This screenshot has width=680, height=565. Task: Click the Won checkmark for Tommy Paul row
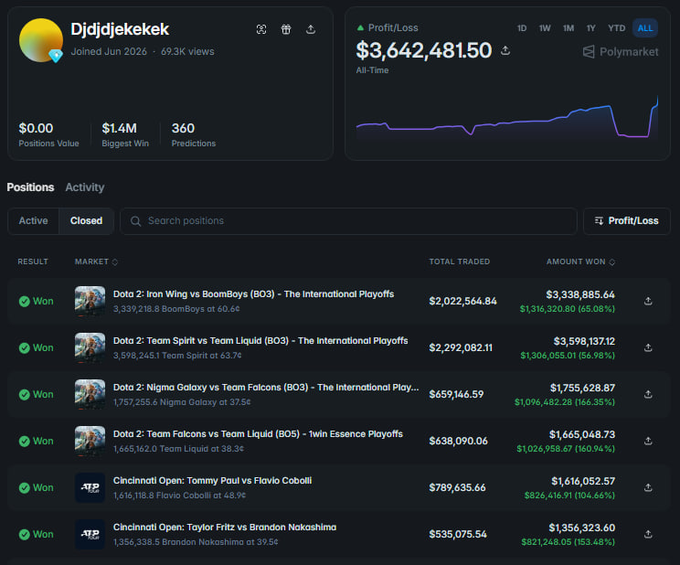(24, 488)
